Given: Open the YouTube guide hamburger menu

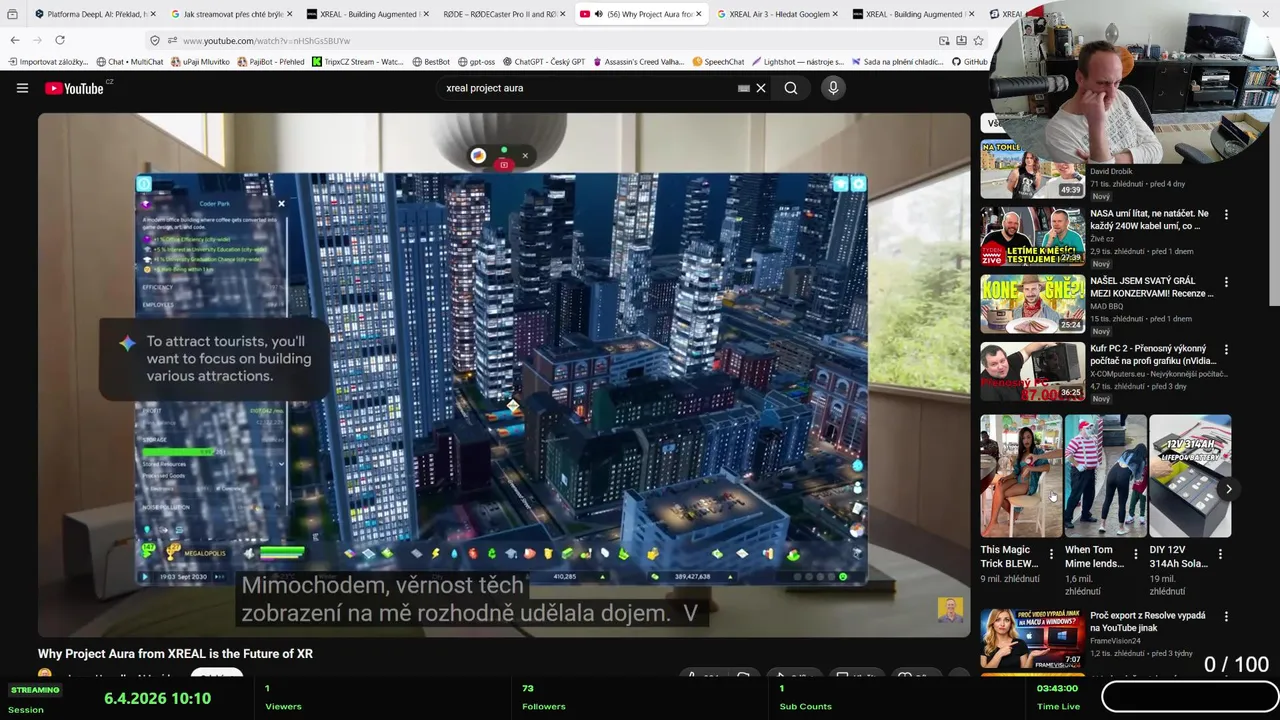Looking at the screenshot, I should click(22, 88).
